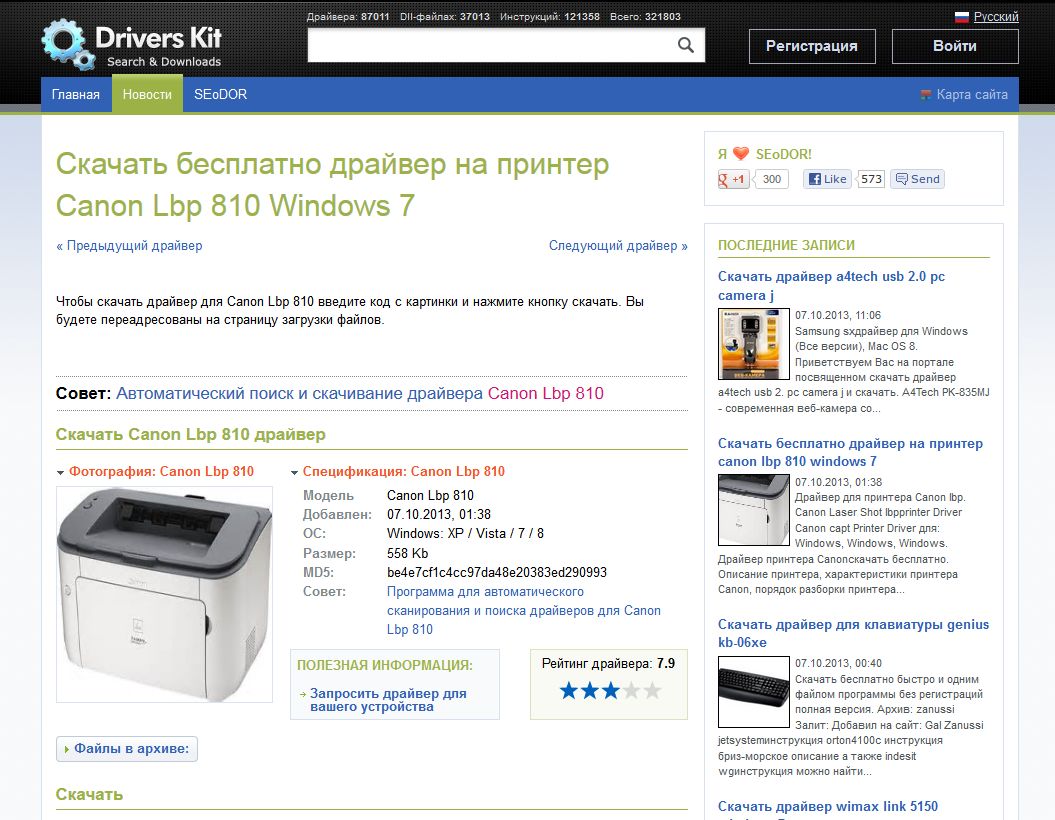Click the Google +1 count 300

(x=772, y=179)
